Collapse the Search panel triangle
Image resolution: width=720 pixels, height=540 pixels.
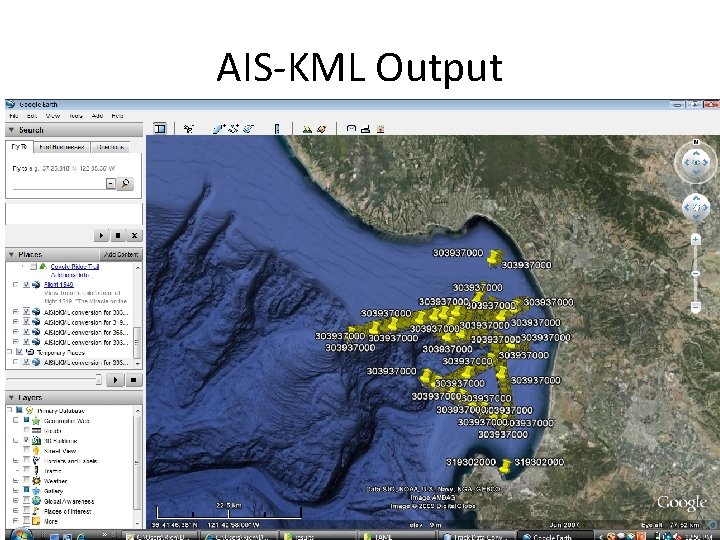coord(11,130)
